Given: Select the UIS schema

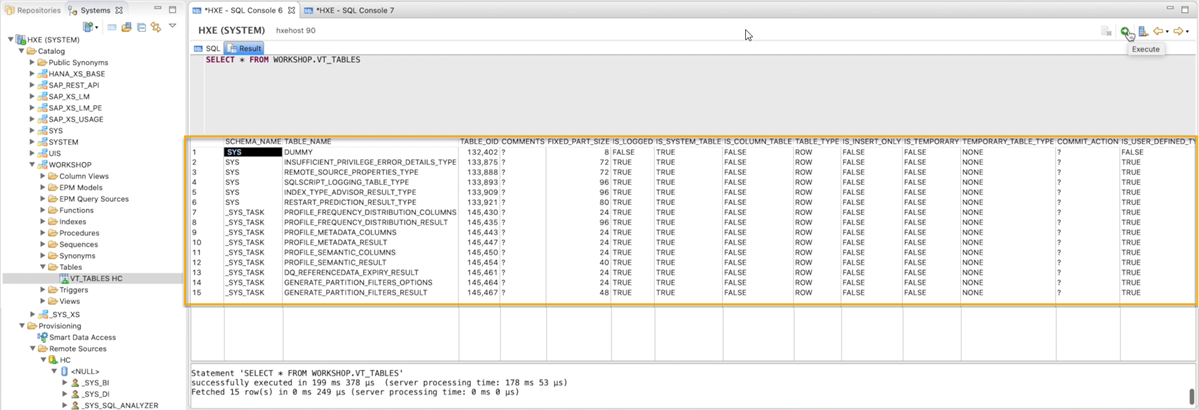Looking at the screenshot, I should (50, 153).
